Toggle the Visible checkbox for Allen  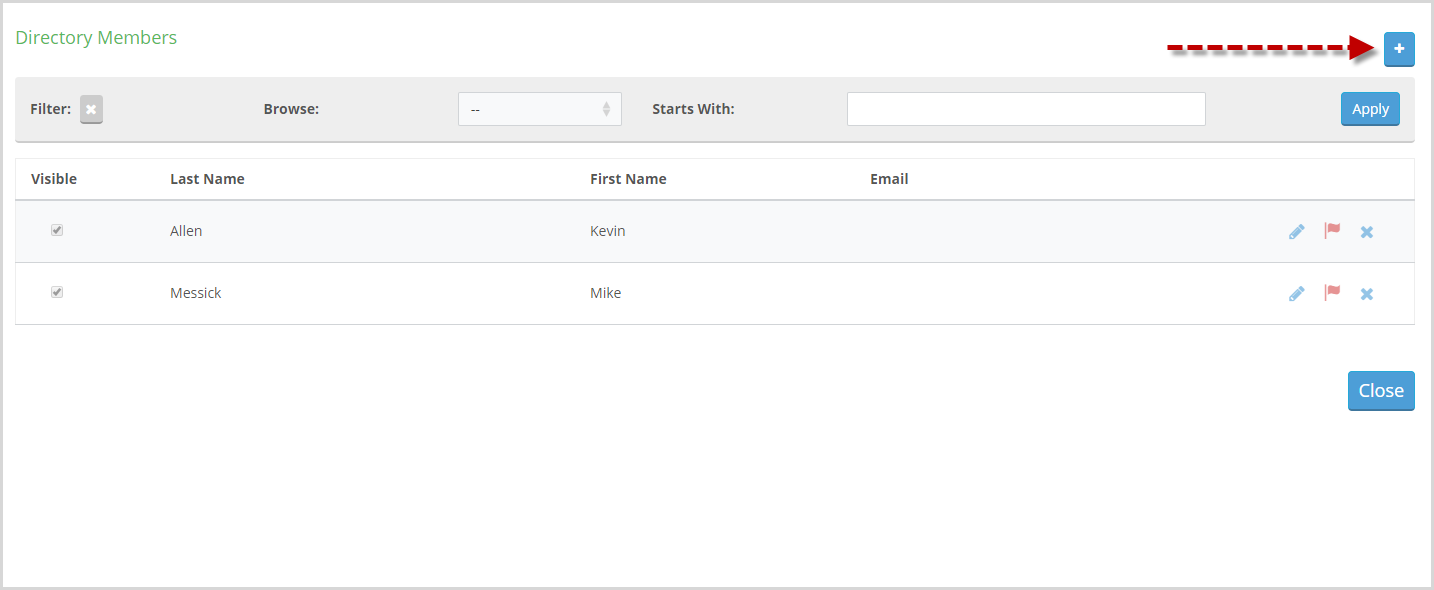coord(57,230)
